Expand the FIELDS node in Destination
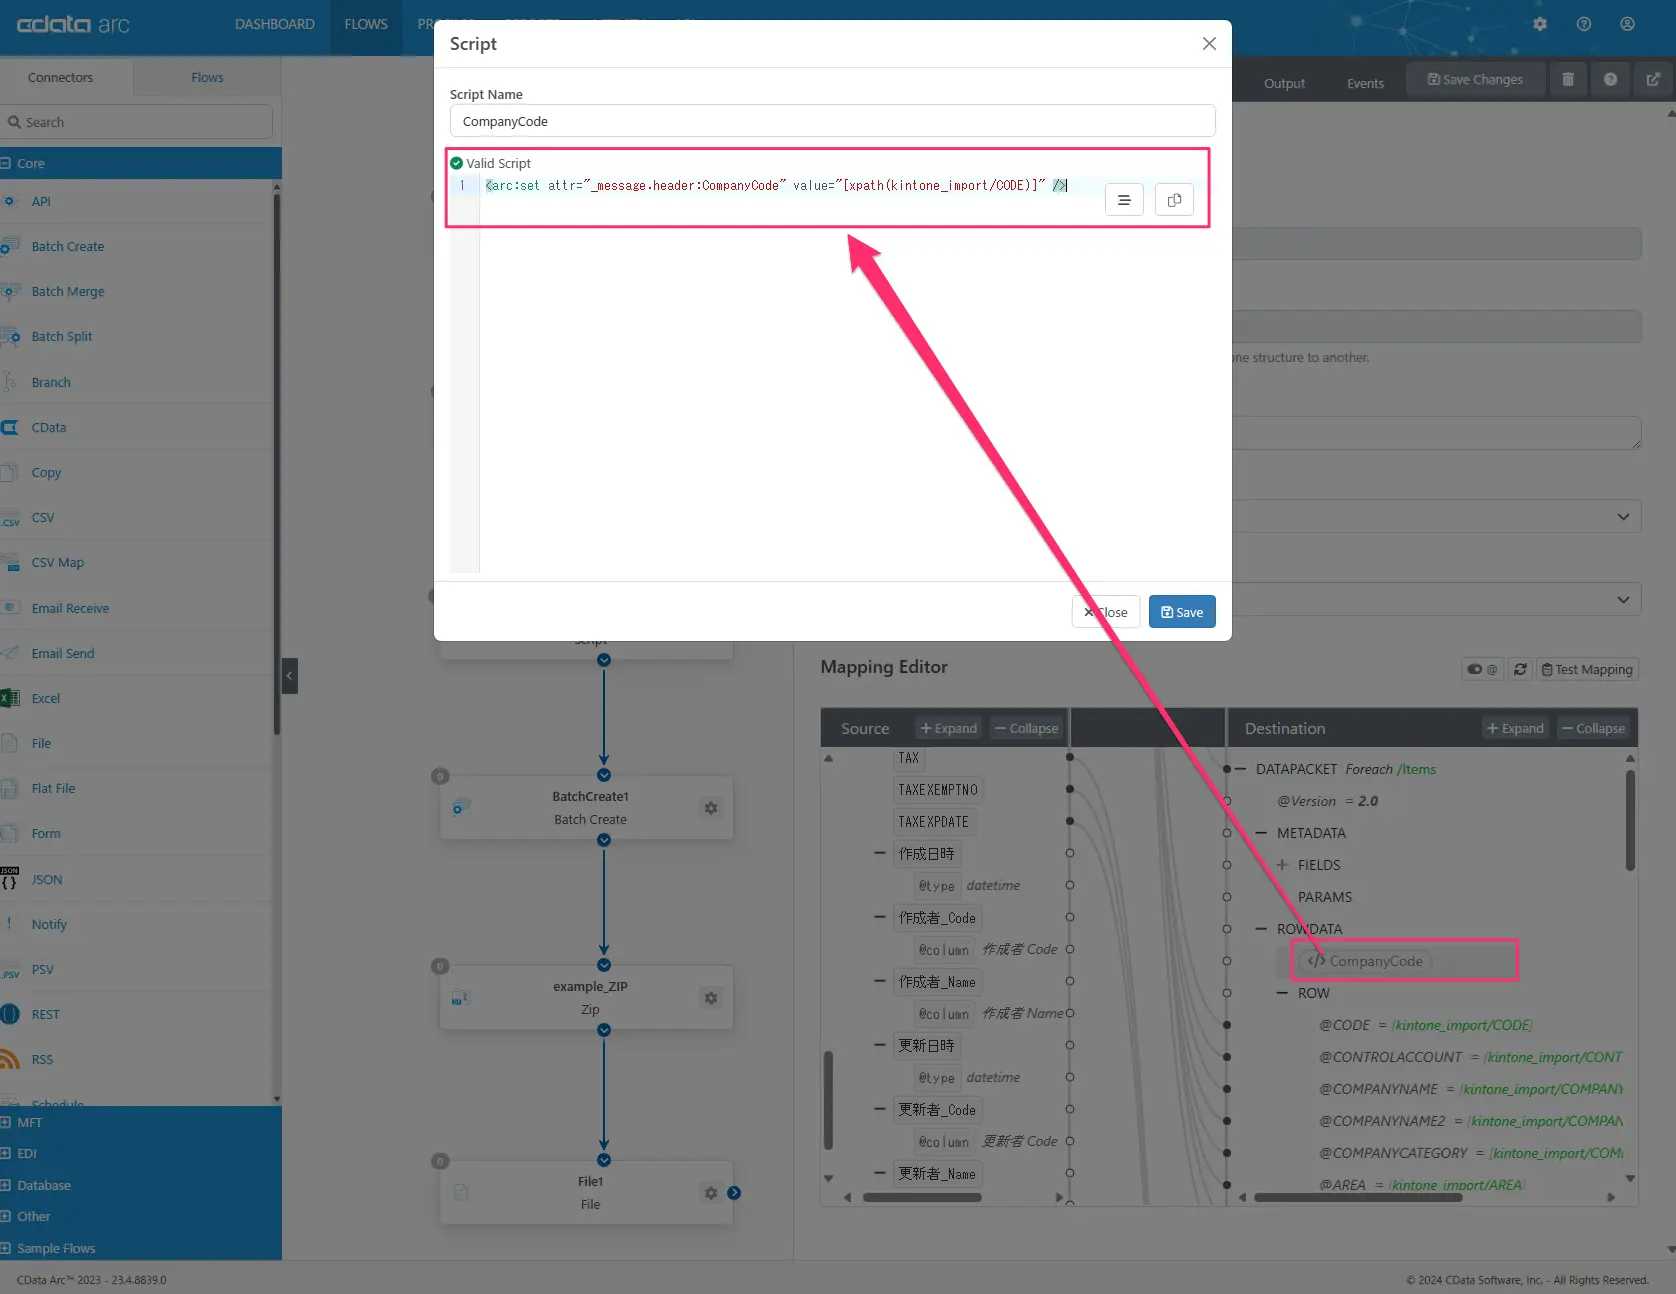 1282,865
